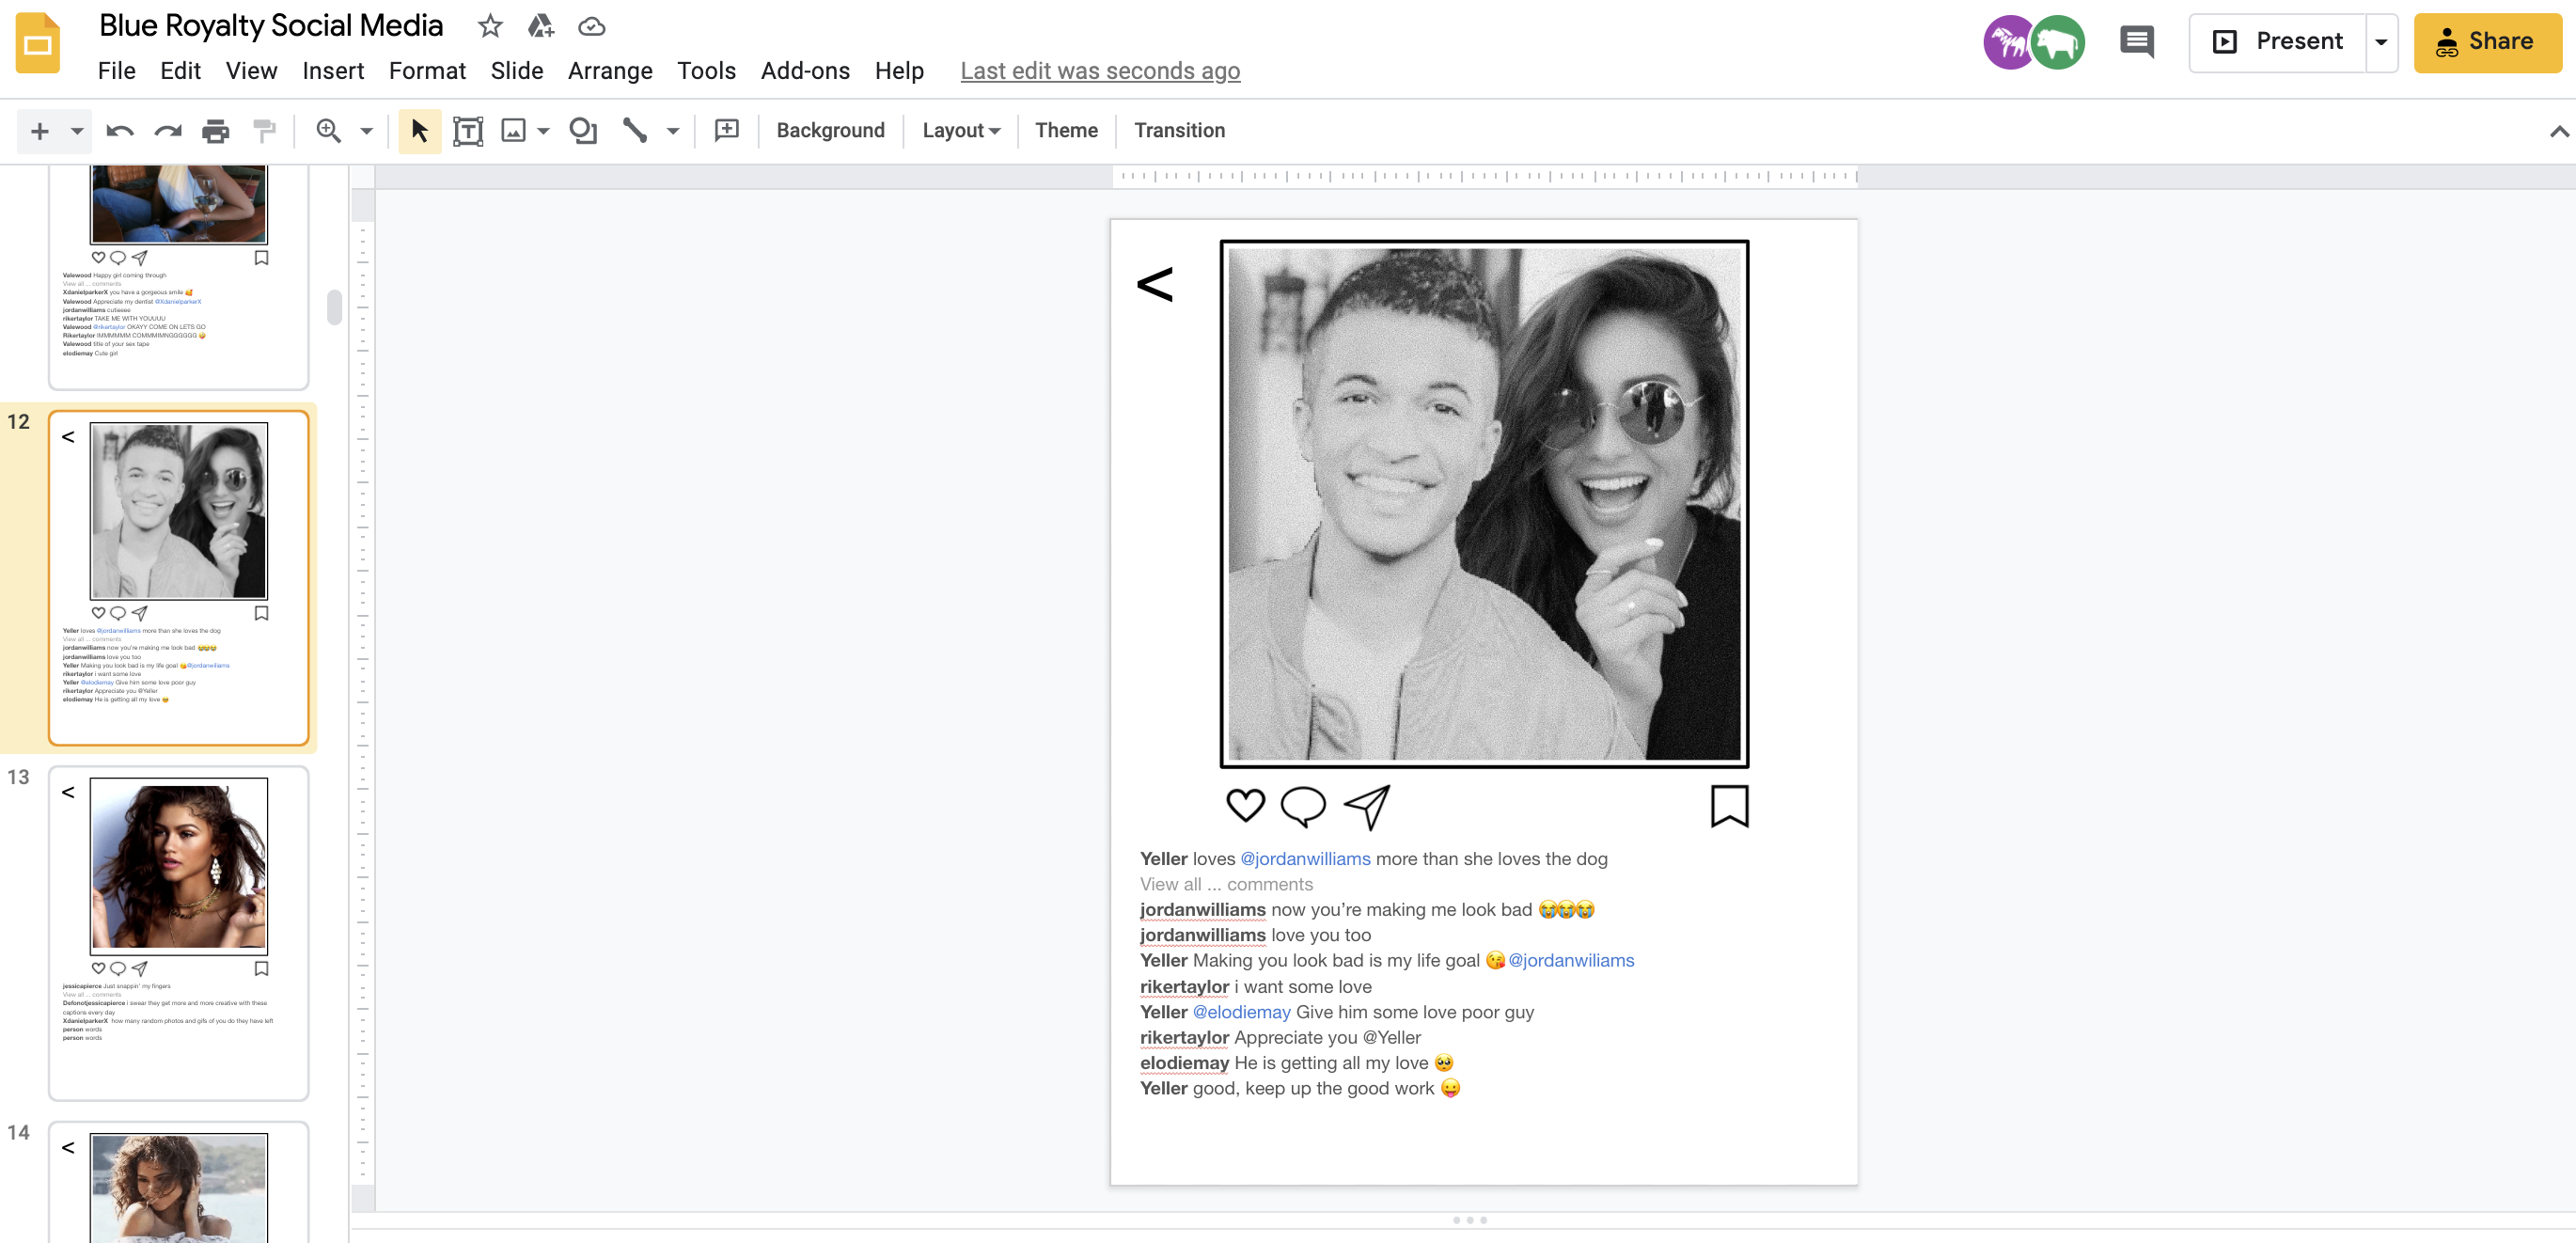Open the Add-ons menu
This screenshot has height=1243, width=2576.
click(804, 71)
